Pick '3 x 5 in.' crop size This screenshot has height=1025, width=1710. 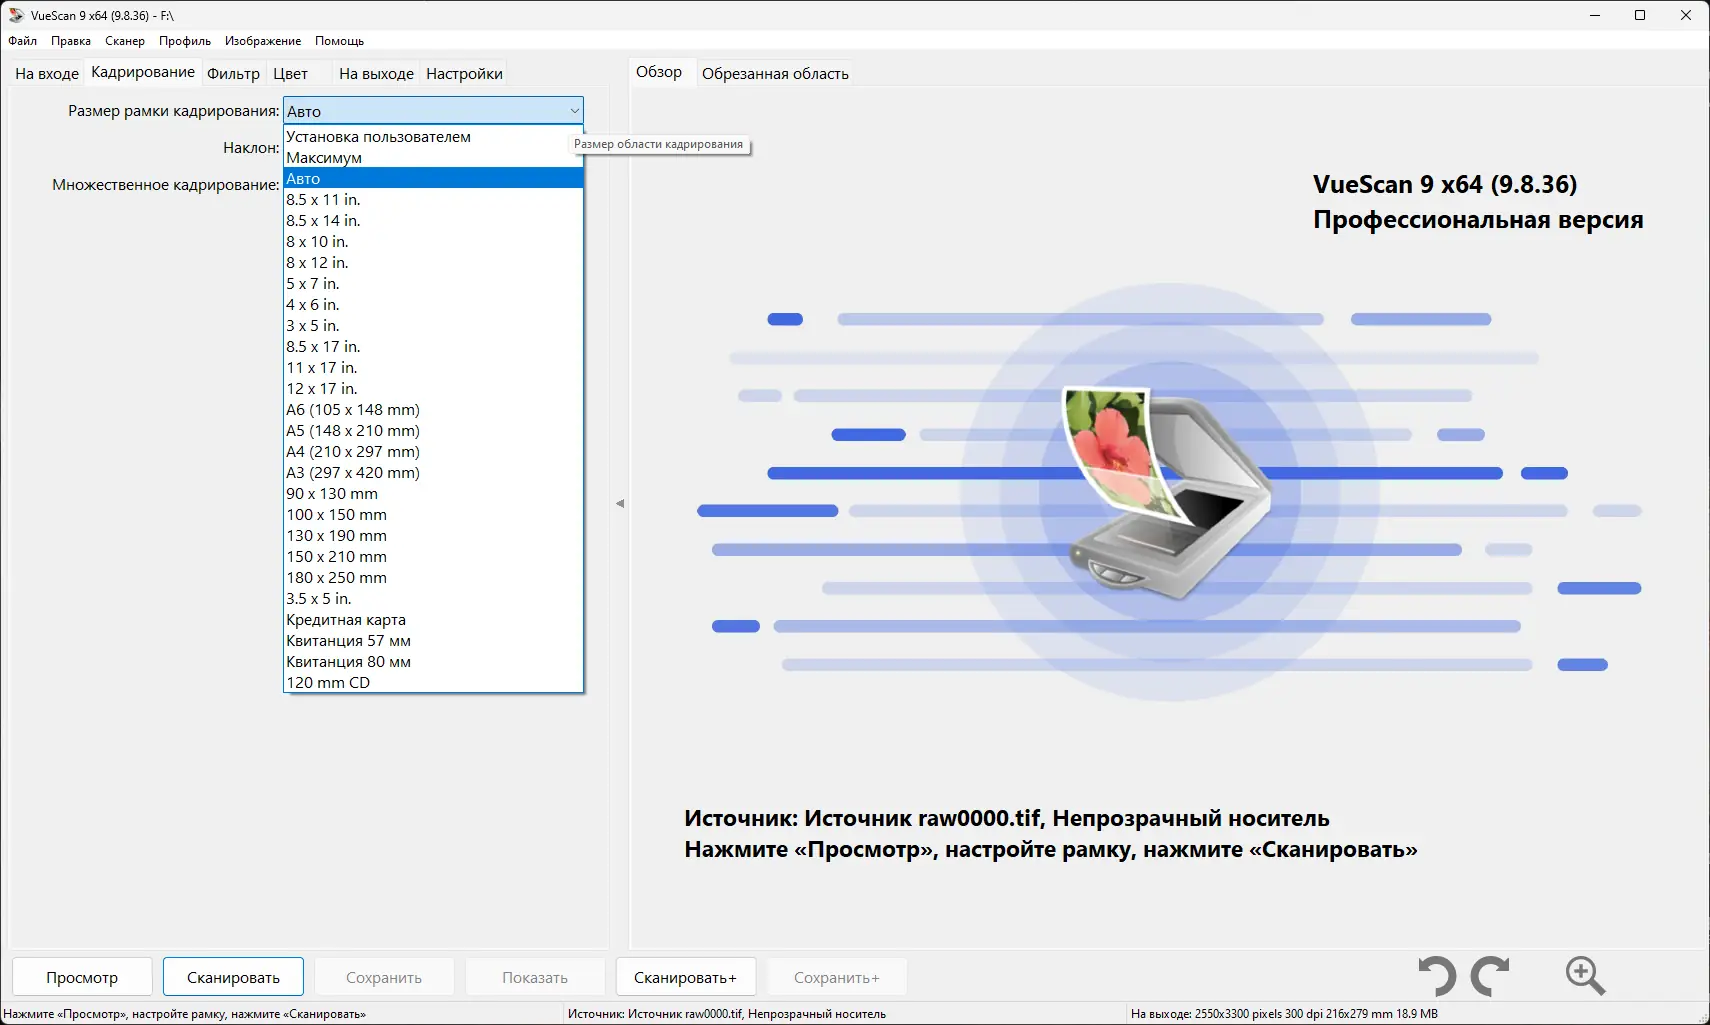pos(433,326)
